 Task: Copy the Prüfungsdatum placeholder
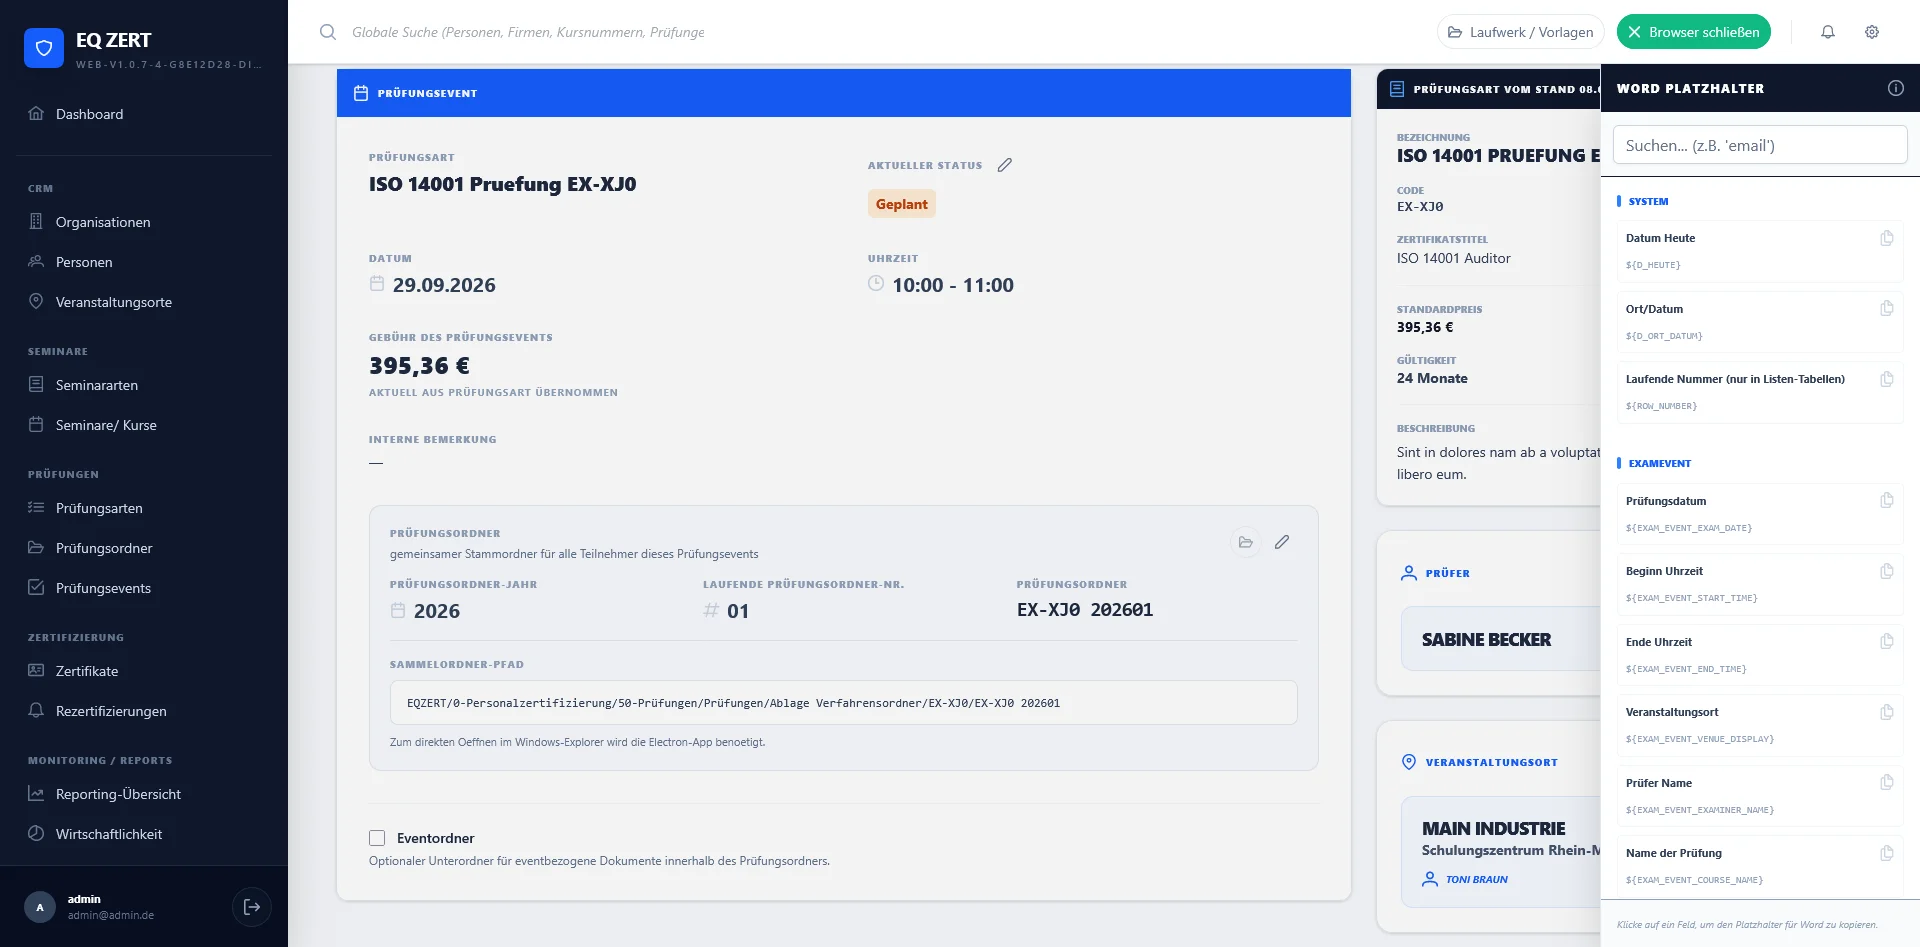1887,500
